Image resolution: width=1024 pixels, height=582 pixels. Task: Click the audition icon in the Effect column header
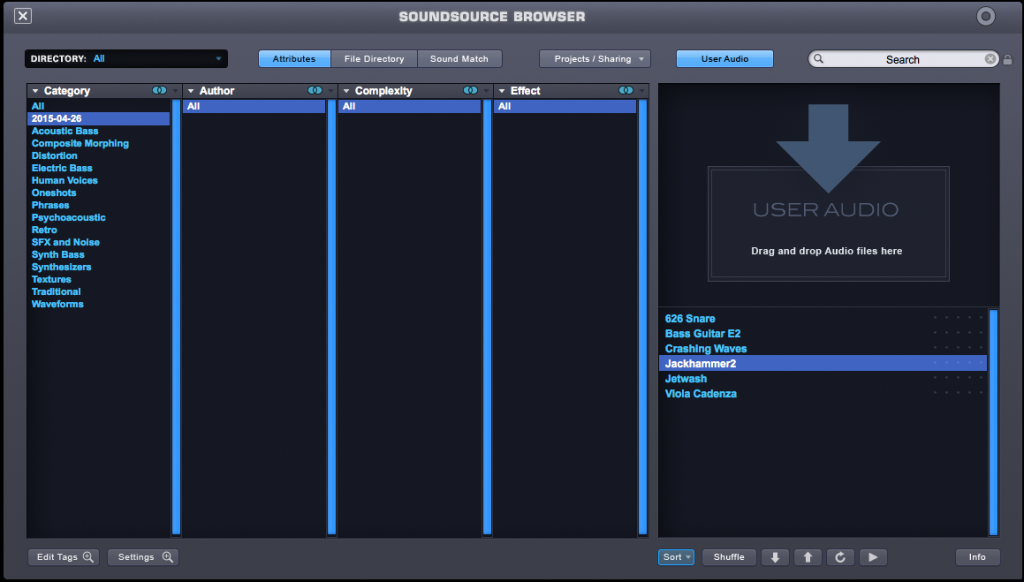coord(625,90)
